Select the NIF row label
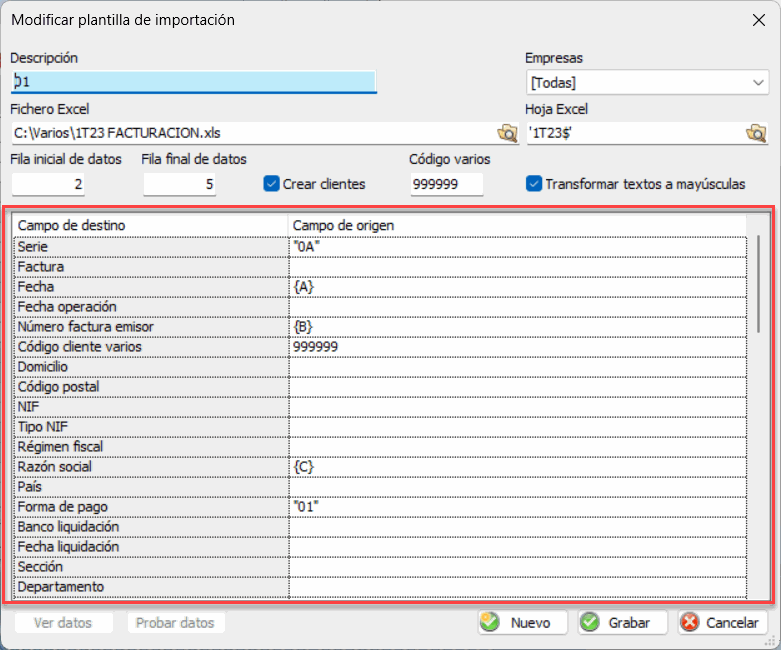781x650 pixels. [x=151, y=407]
